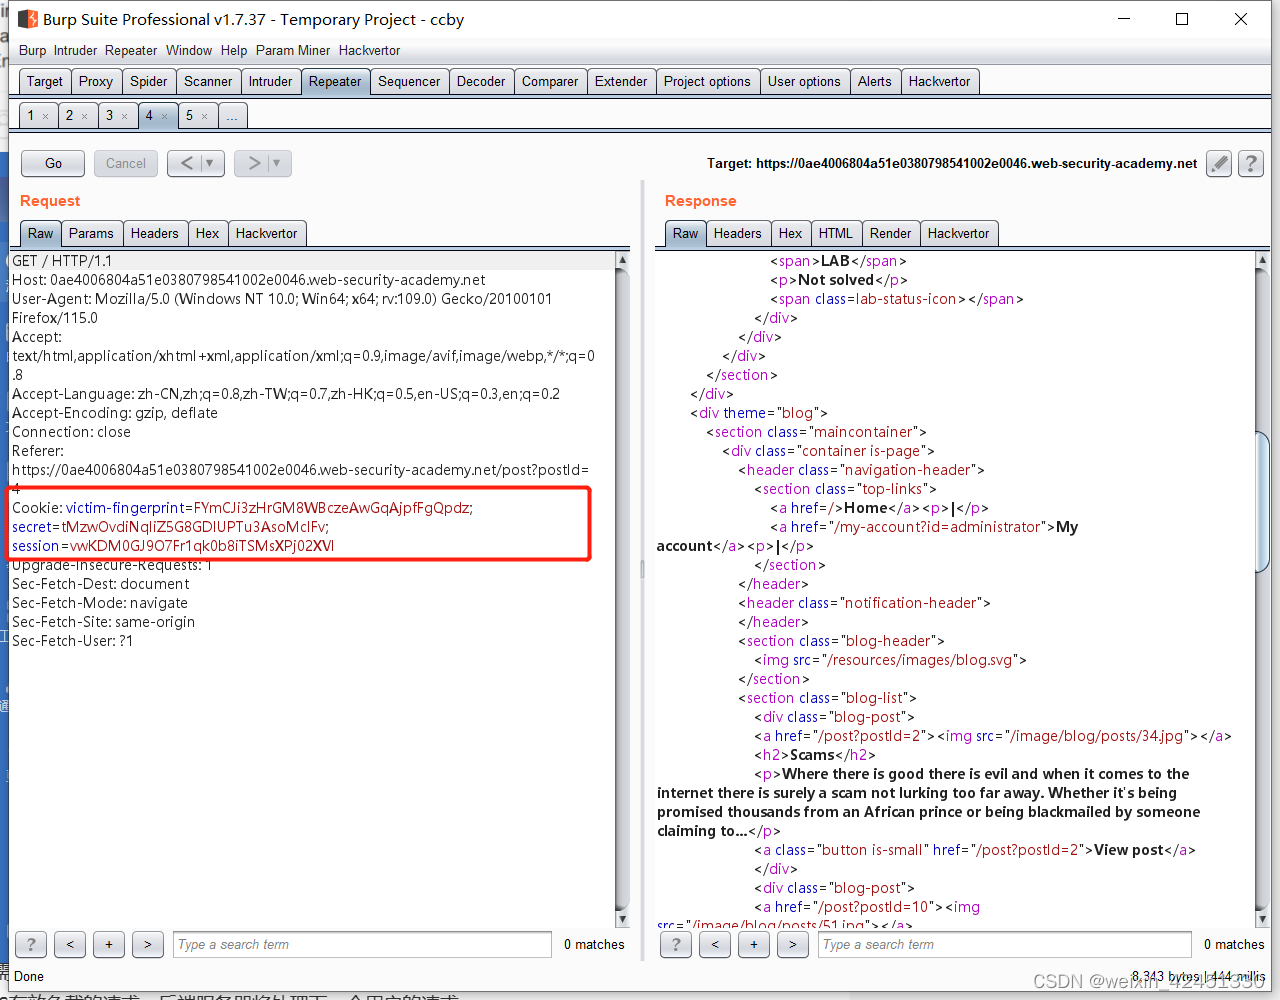Close Repeater tab 1
This screenshot has width=1280, height=1000.
tap(45, 116)
